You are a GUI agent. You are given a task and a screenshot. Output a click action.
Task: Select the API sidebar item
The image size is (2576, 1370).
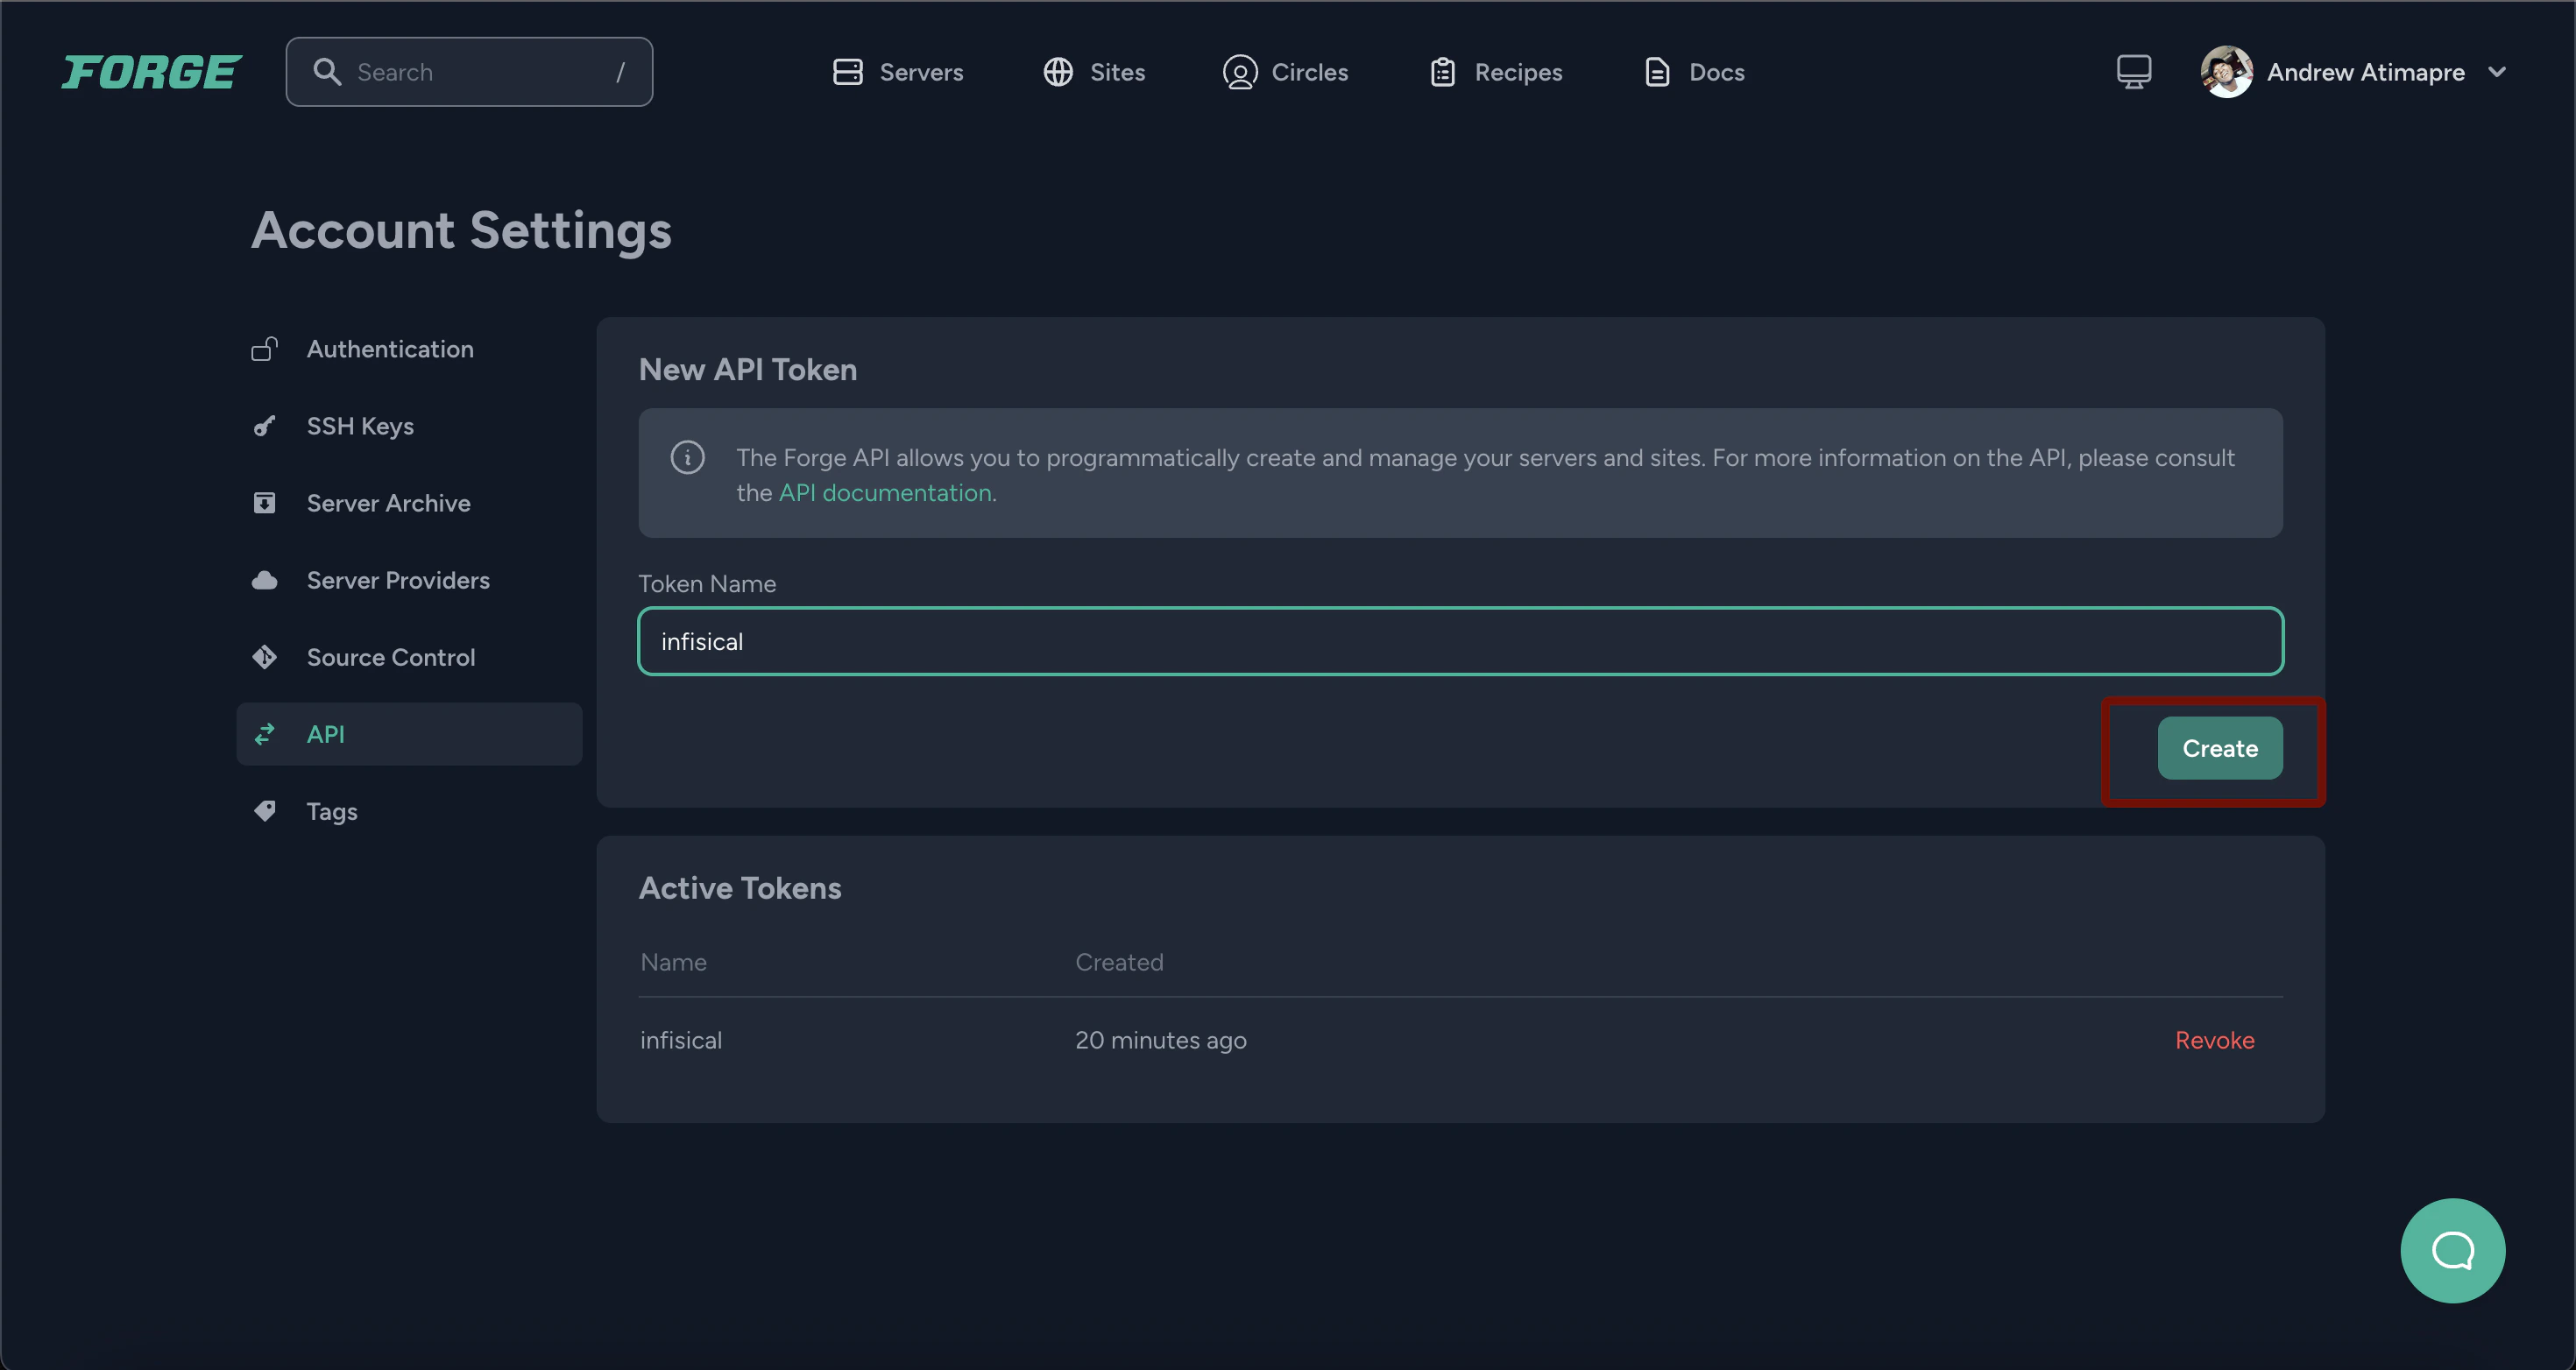[x=409, y=734]
